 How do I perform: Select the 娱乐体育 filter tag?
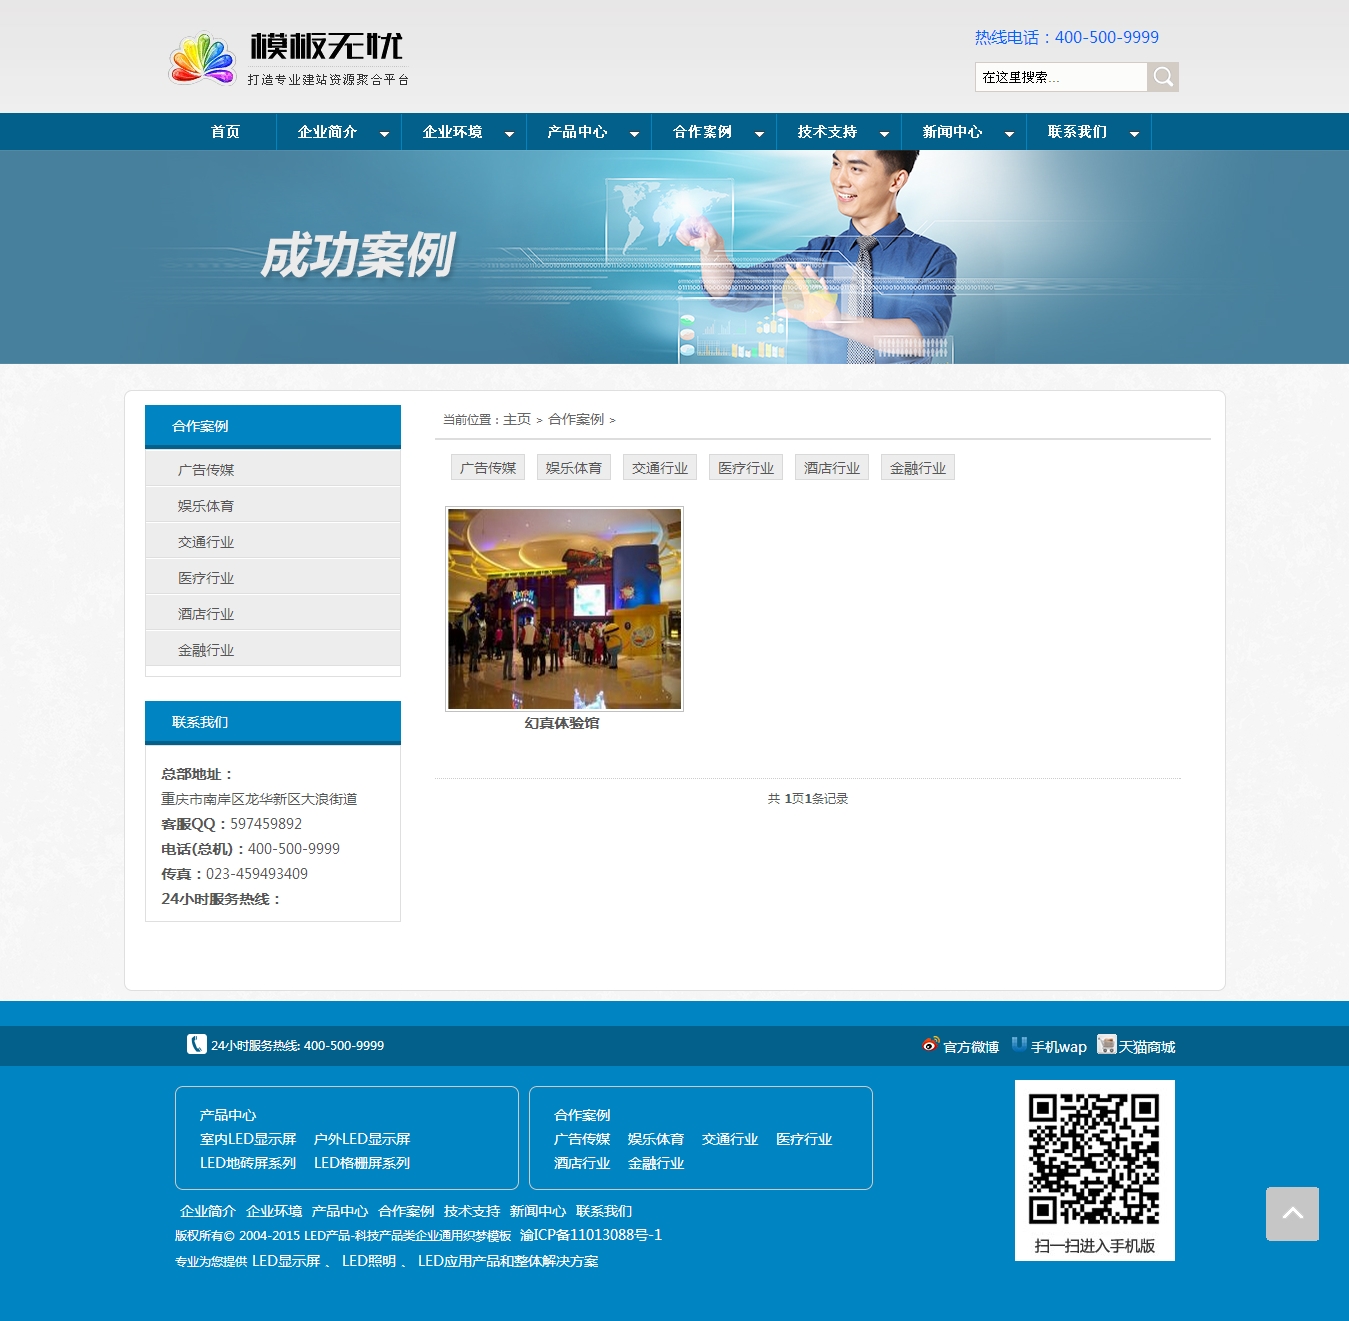pos(574,468)
